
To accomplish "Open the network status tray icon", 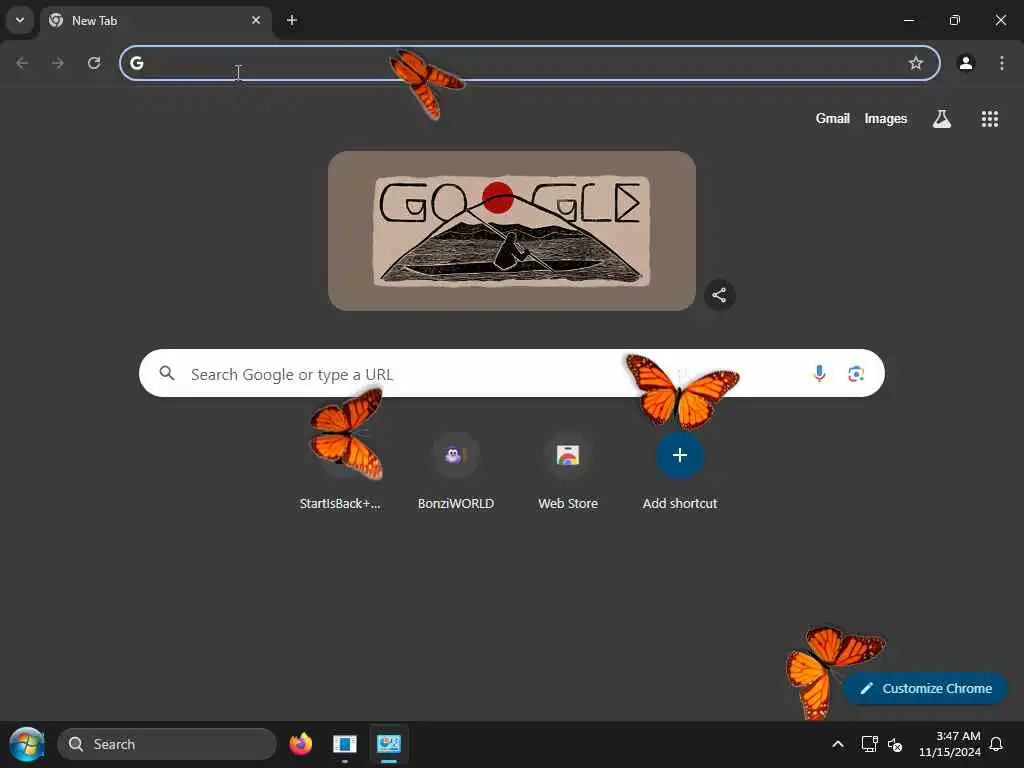I will point(869,744).
